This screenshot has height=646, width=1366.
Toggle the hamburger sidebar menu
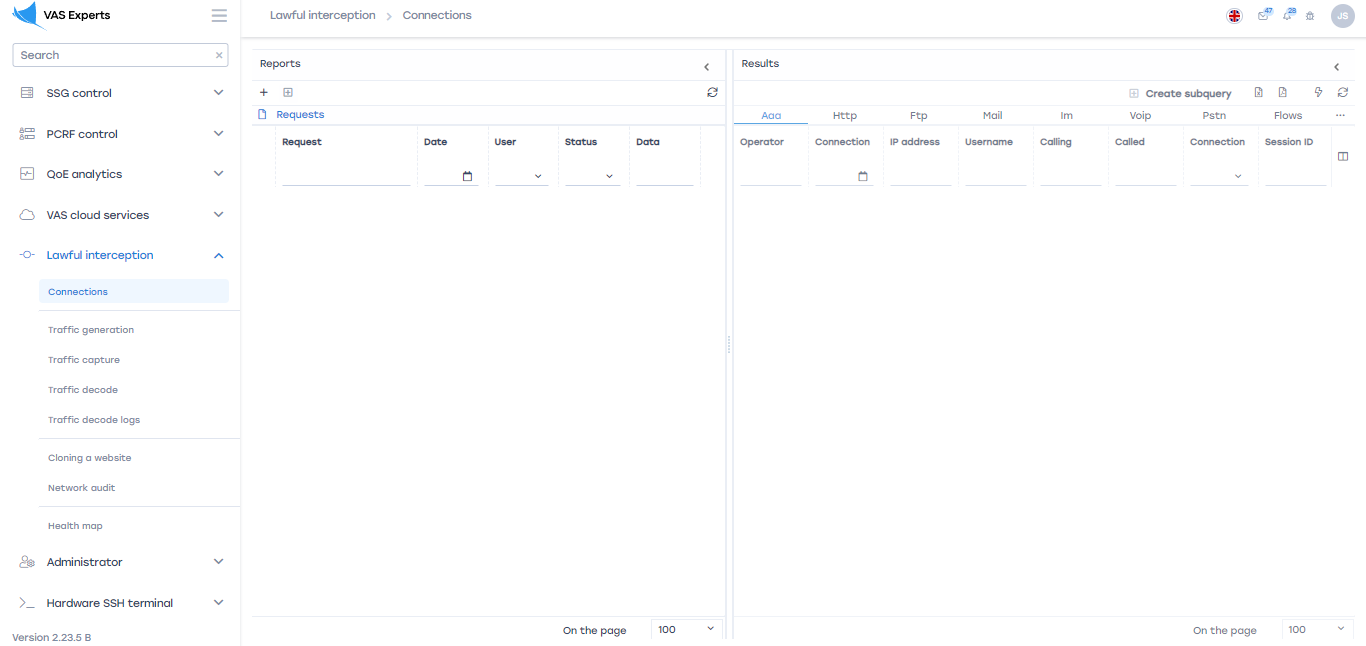(x=219, y=16)
